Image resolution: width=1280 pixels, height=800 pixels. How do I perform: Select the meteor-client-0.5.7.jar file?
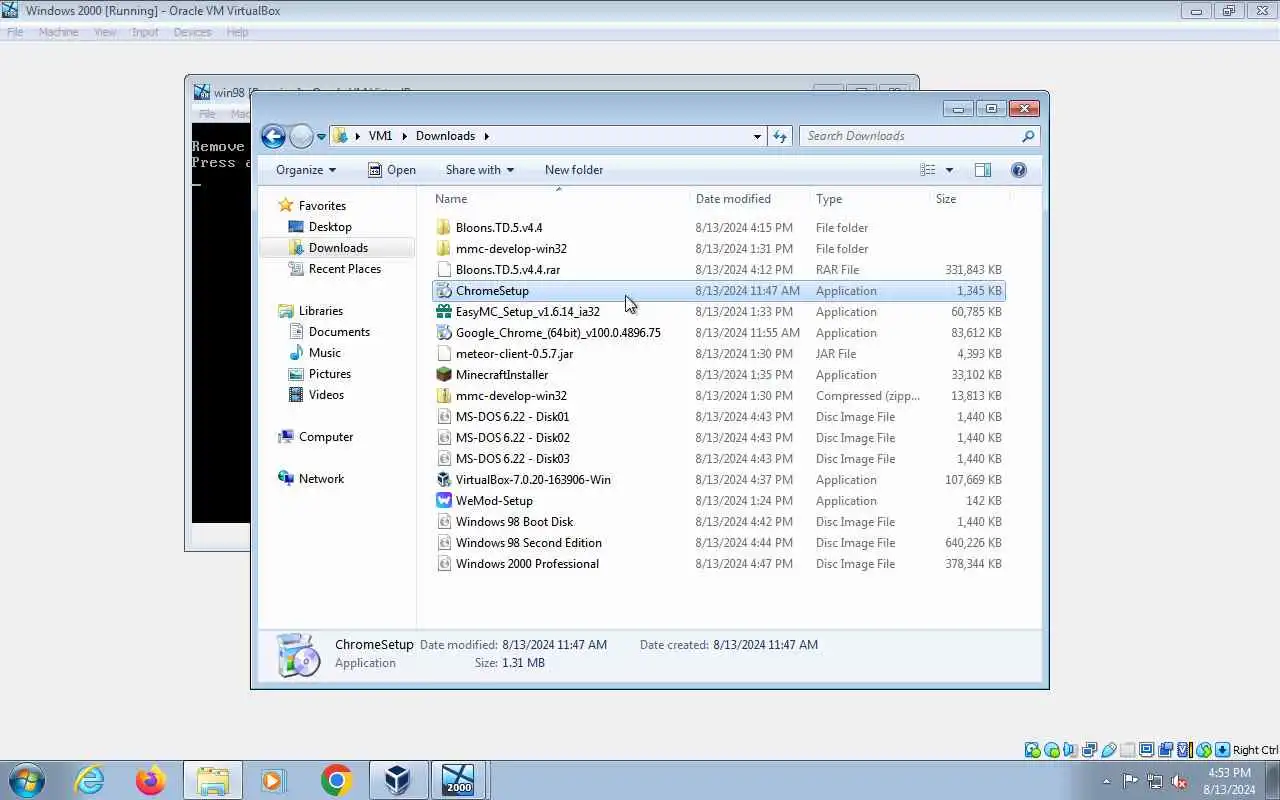(x=718, y=354)
